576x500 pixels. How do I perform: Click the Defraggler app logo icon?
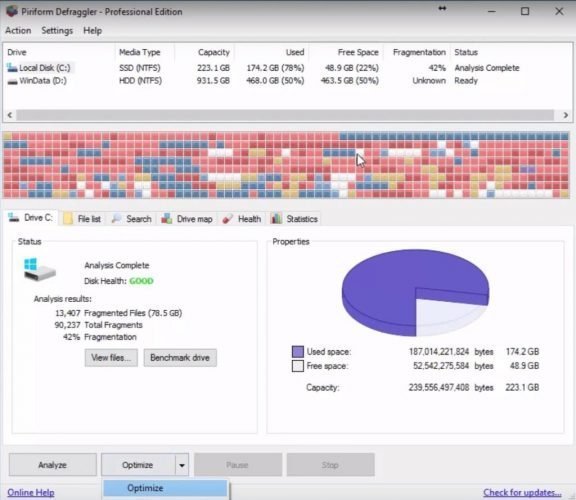(x=12, y=11)
